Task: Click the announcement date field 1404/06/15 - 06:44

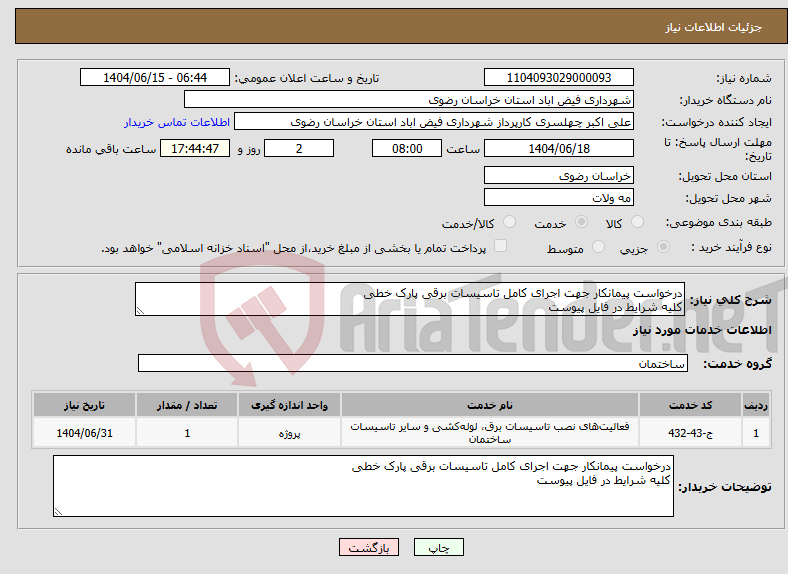Action: [155, 77]
